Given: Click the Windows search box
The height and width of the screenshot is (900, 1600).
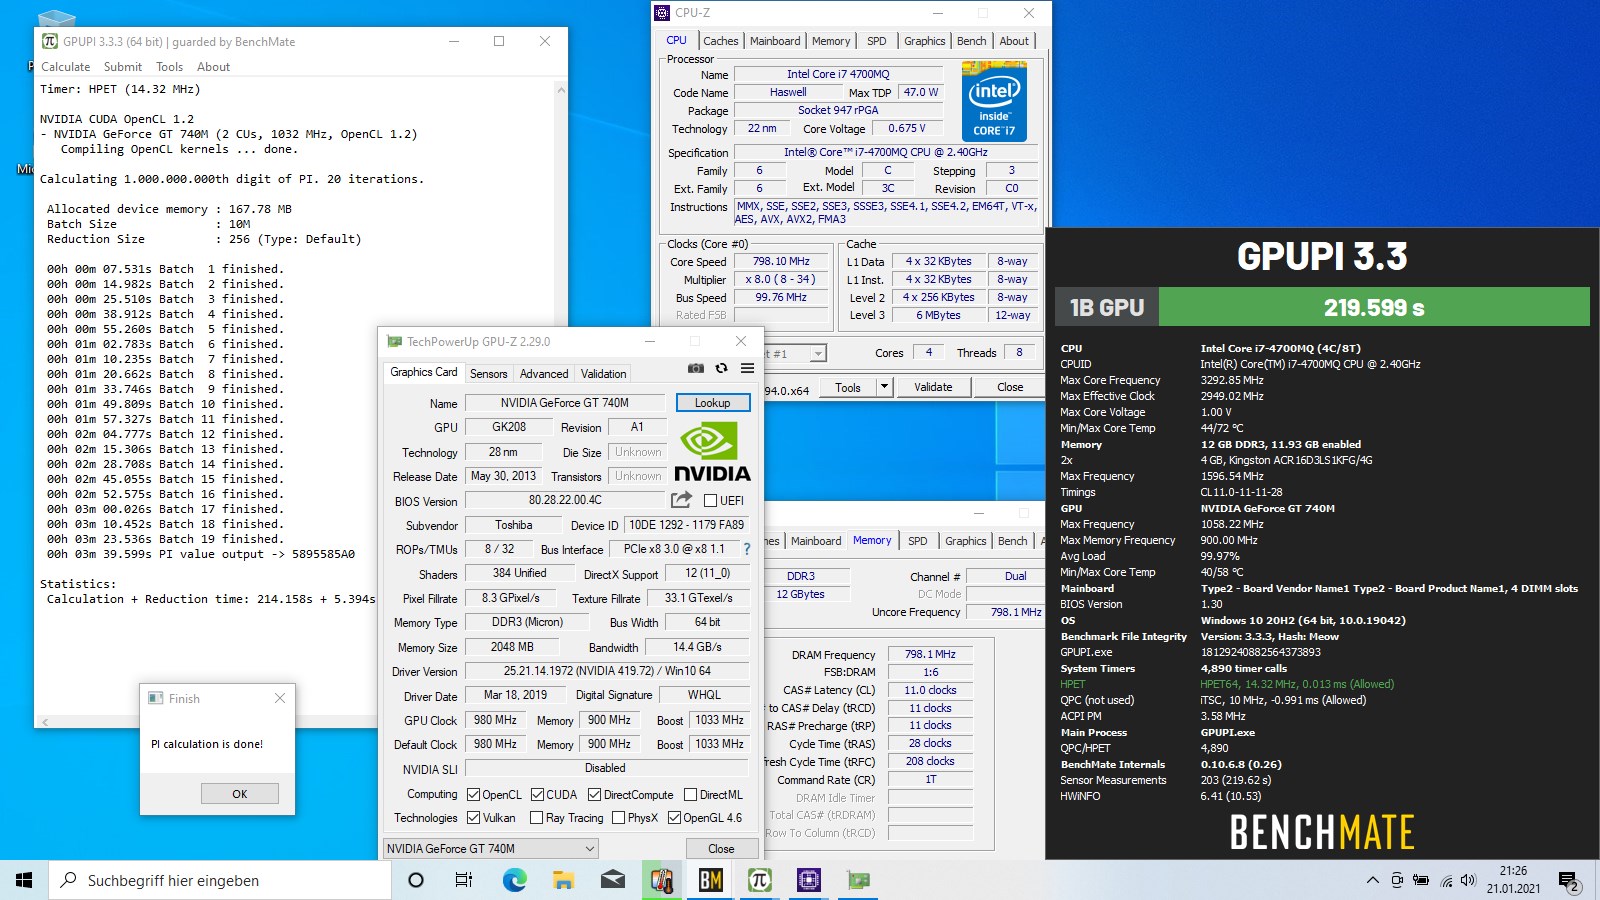Looking at the screenshot, I should tap(220, 880).
